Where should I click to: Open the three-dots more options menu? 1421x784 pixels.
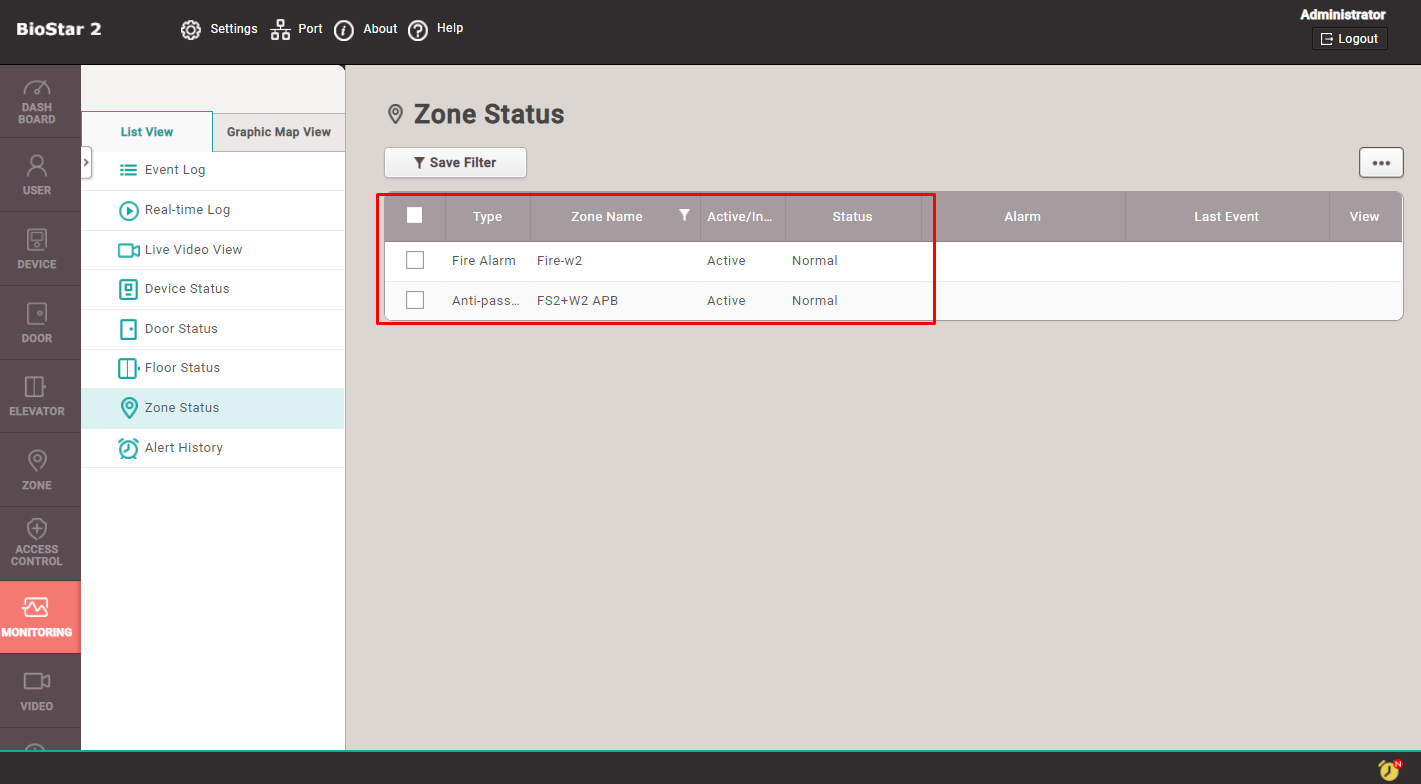pyautogui.click(x=1381, y=163)
